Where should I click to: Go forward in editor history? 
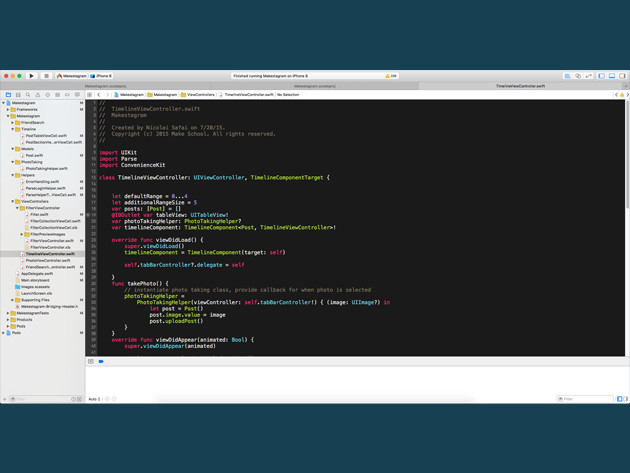click(x=107, y=95)
